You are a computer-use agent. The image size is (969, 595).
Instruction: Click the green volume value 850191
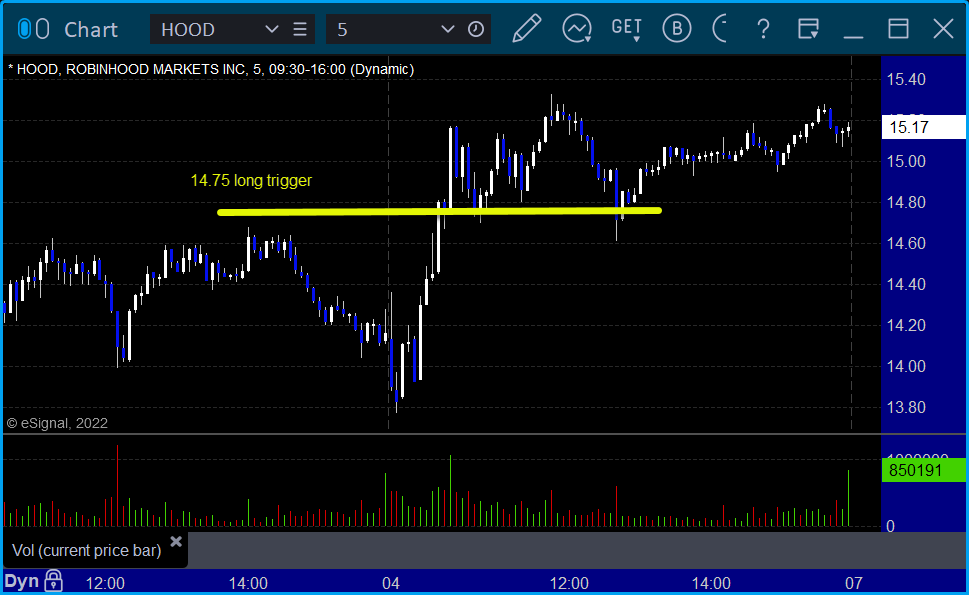(923, 471)
